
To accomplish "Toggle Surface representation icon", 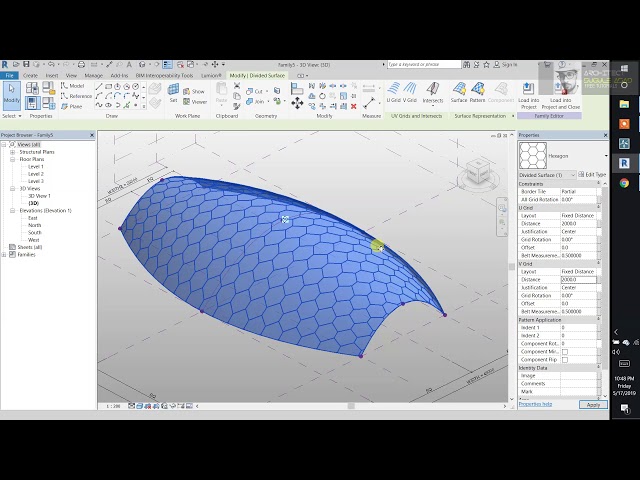I will [x=459, y=92].
